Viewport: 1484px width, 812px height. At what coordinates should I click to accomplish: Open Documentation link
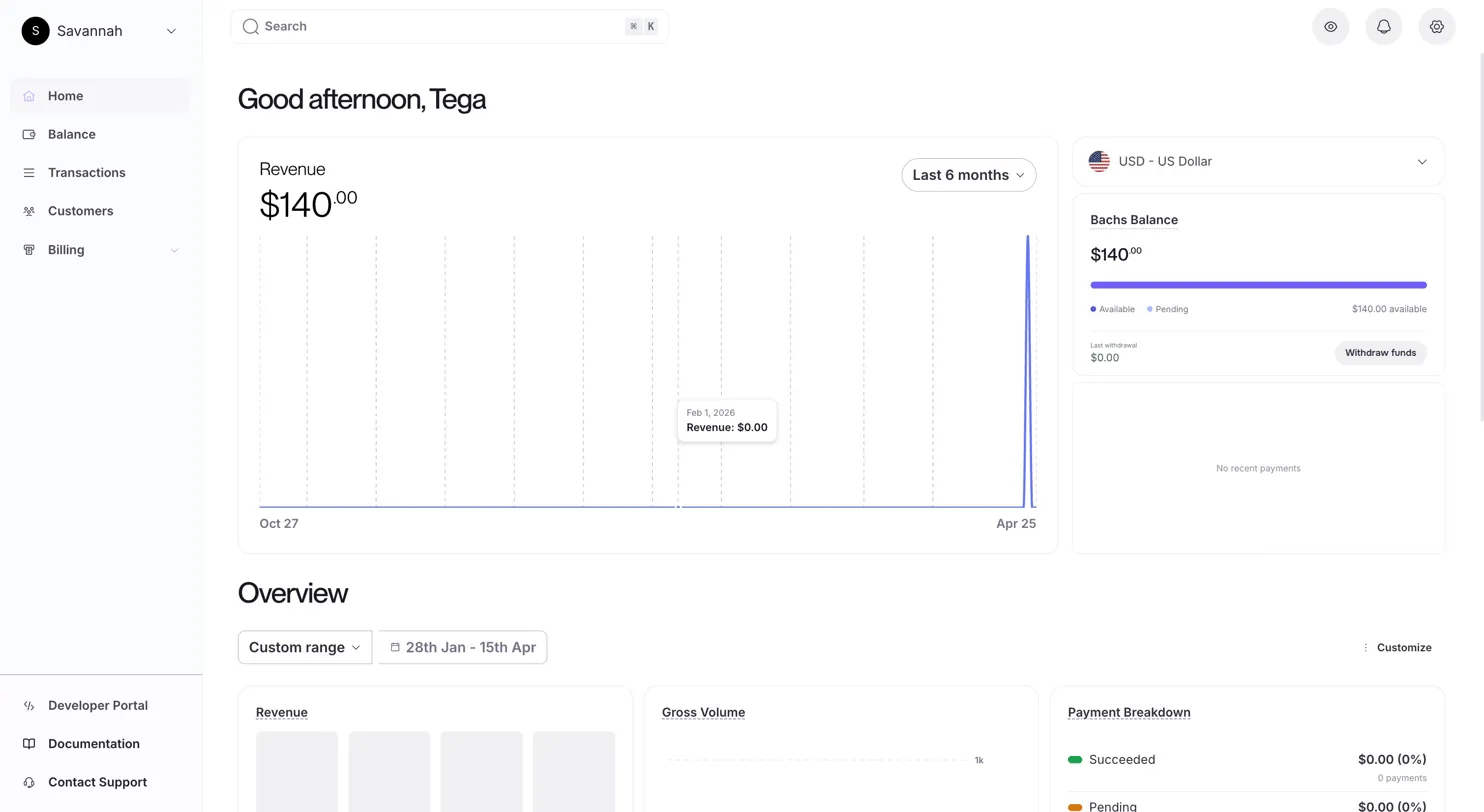click(94, 744)
